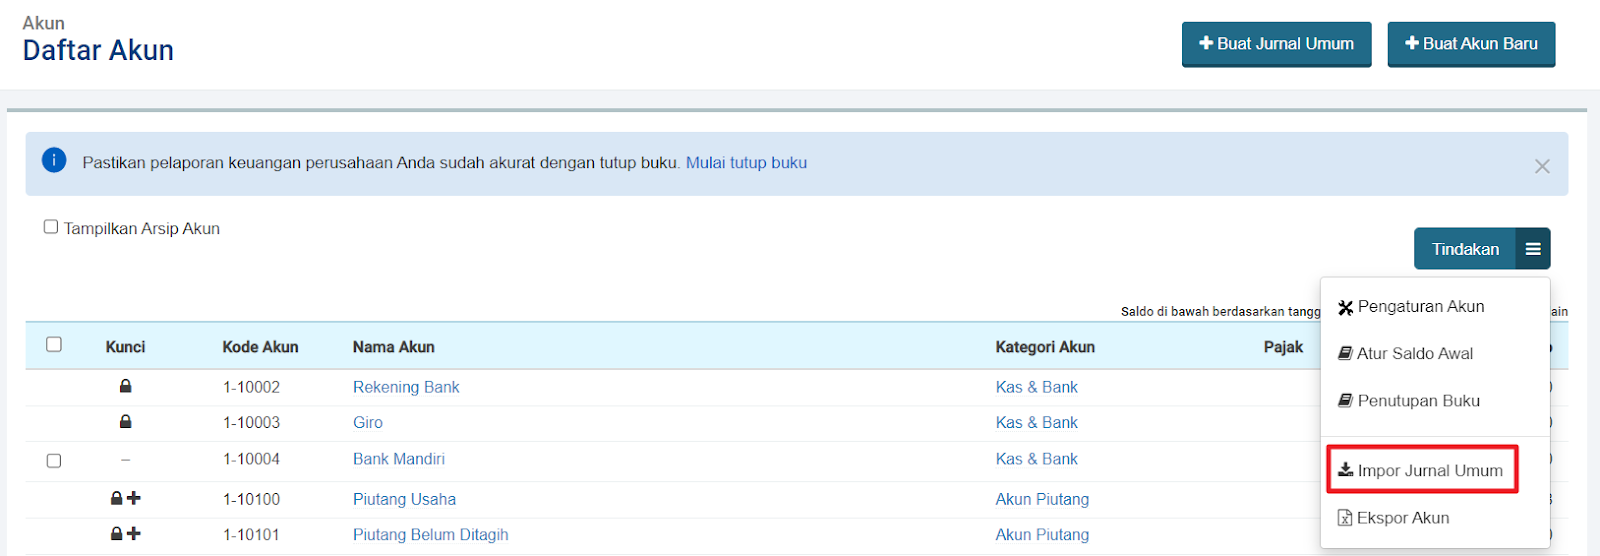Choose Ekspor Akun from the menu

1393,518
